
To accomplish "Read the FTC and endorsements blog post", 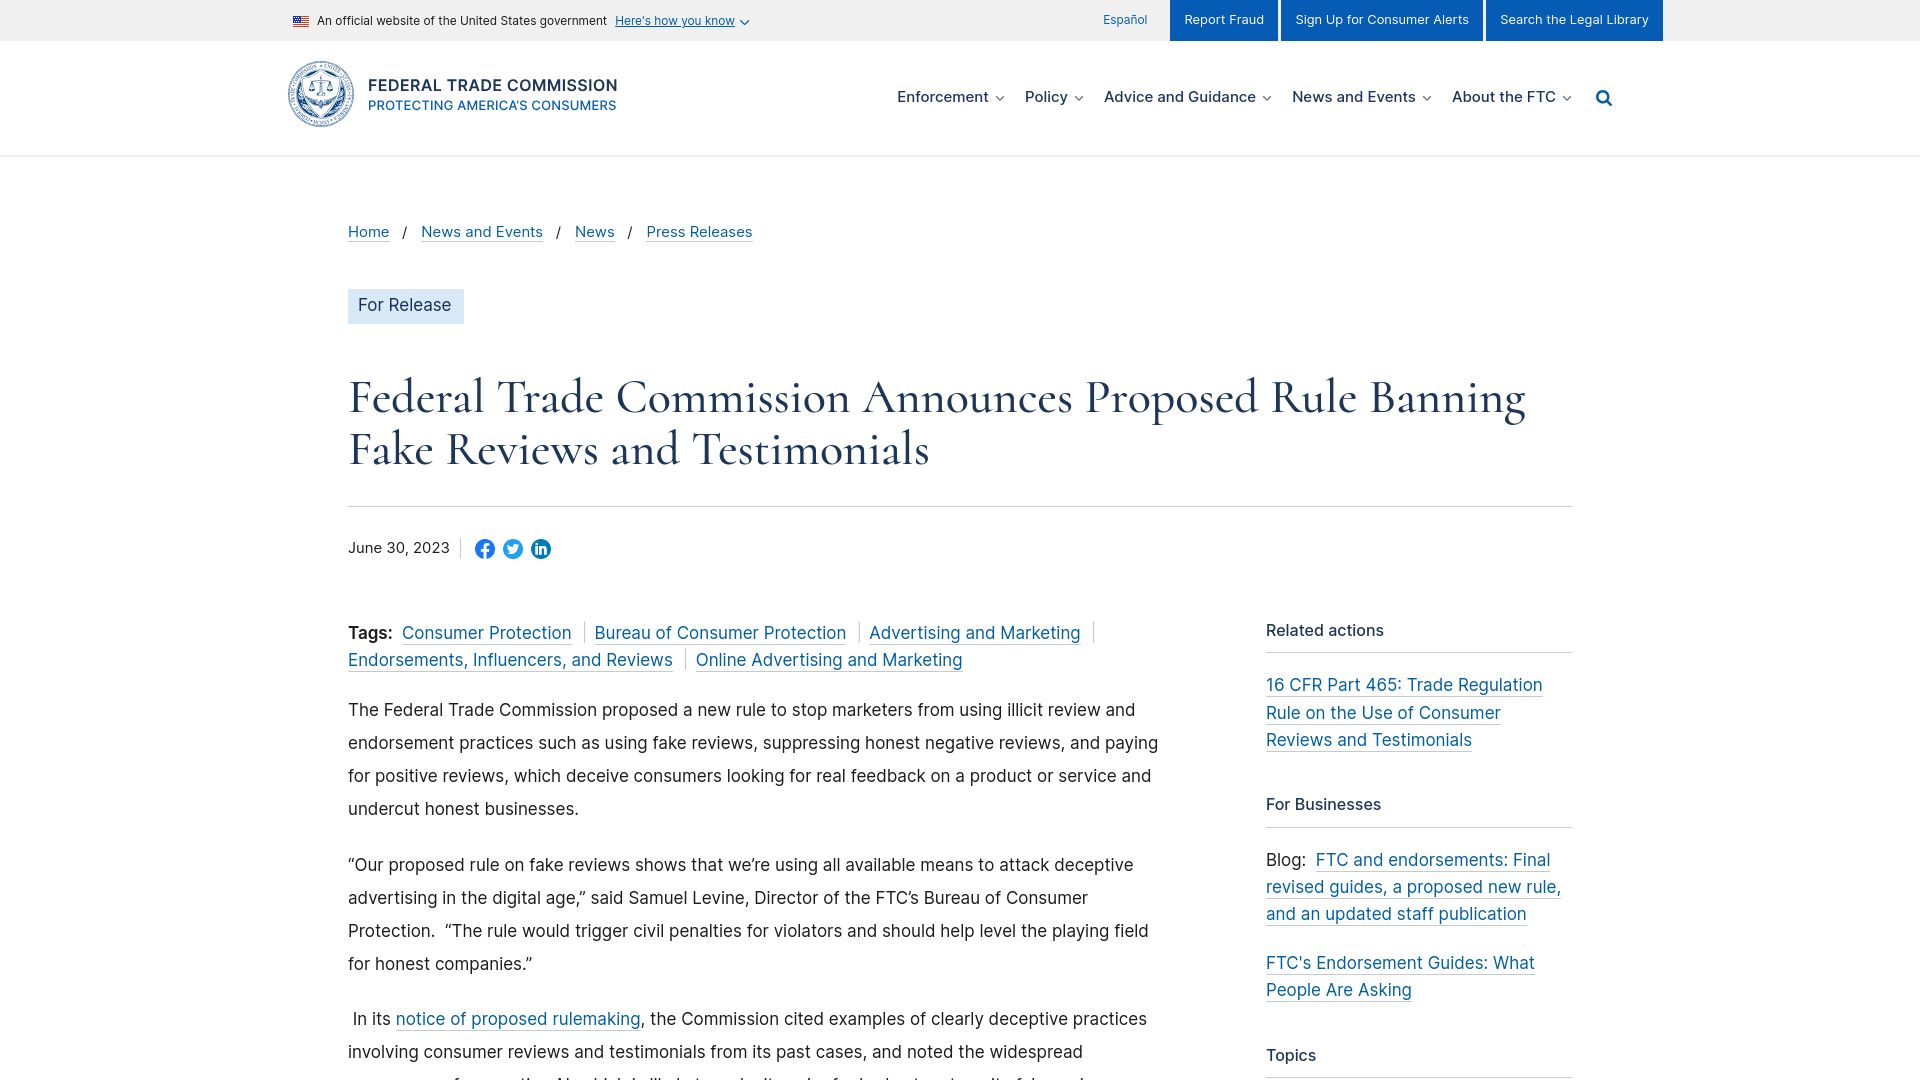I will coord(1413,887).
